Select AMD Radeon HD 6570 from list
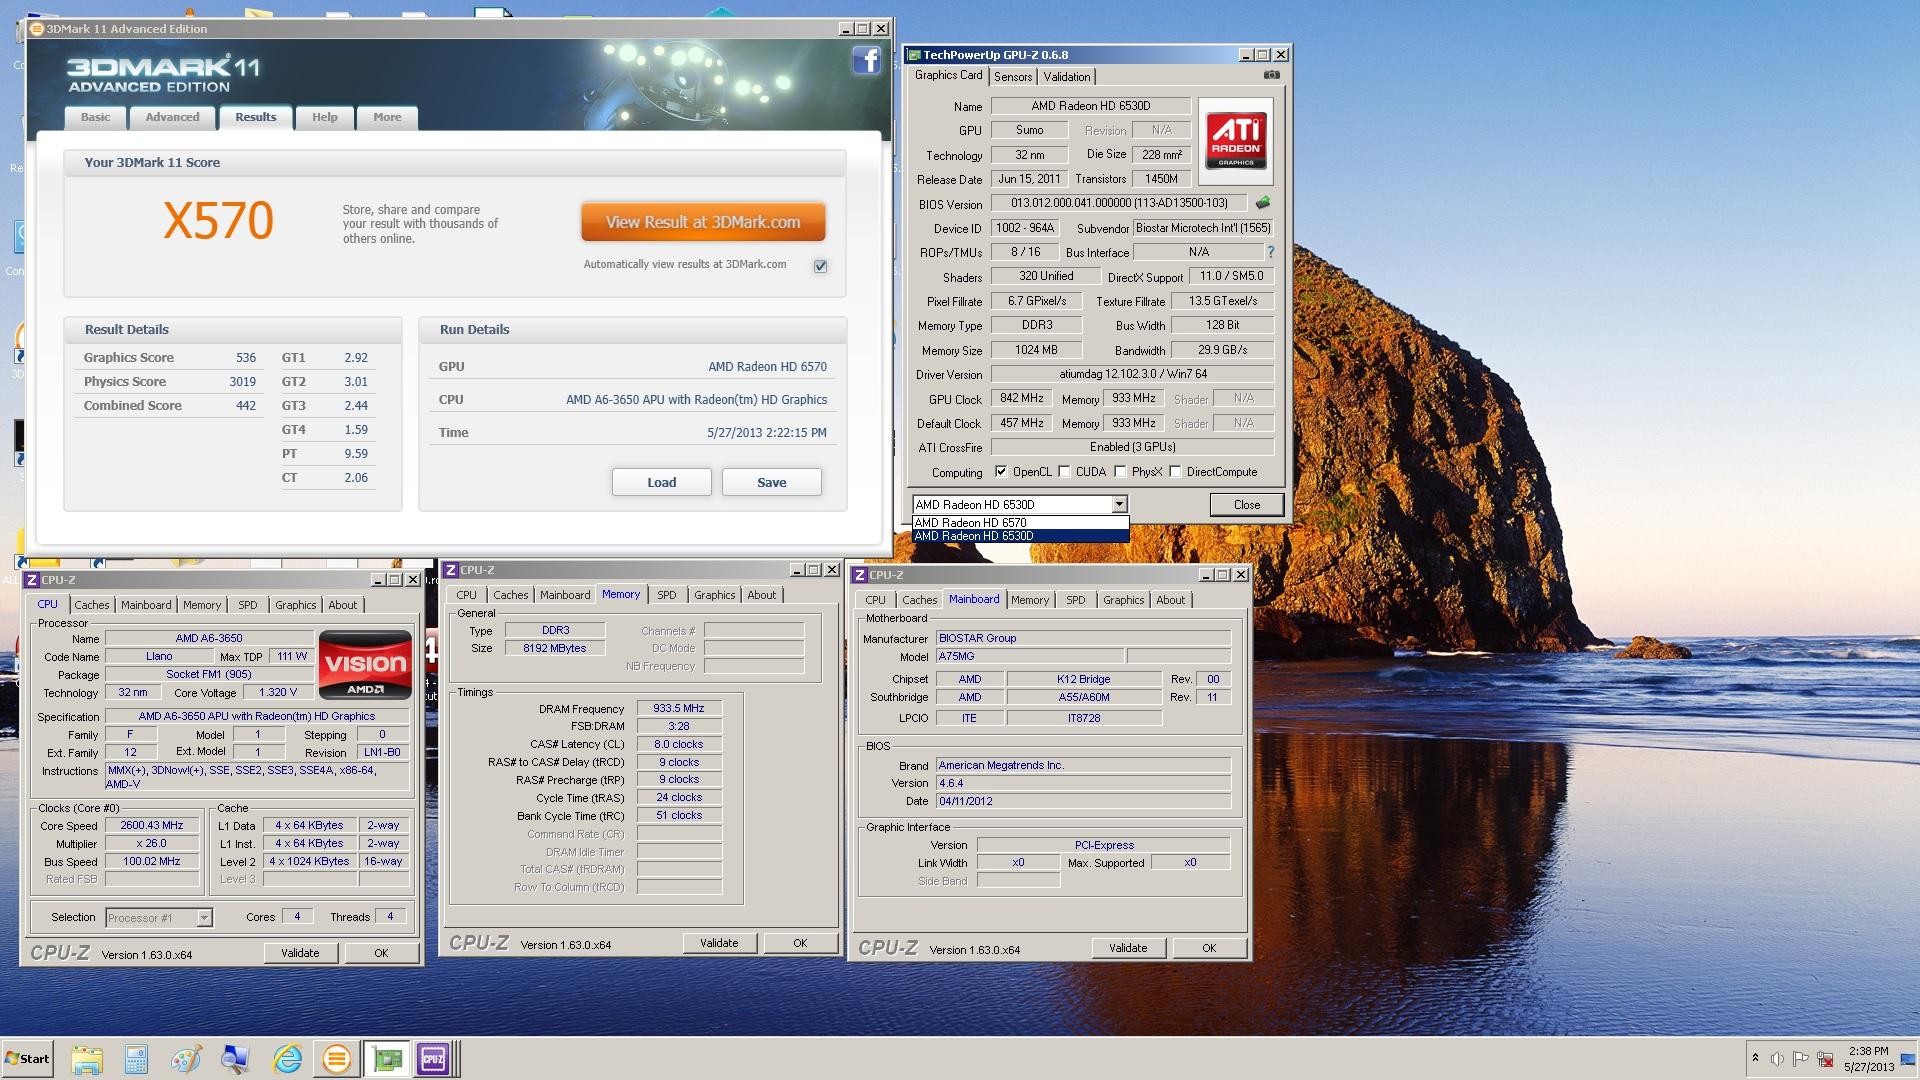Viewport: 1920px width, 1080px height. tap(1020, 522)
